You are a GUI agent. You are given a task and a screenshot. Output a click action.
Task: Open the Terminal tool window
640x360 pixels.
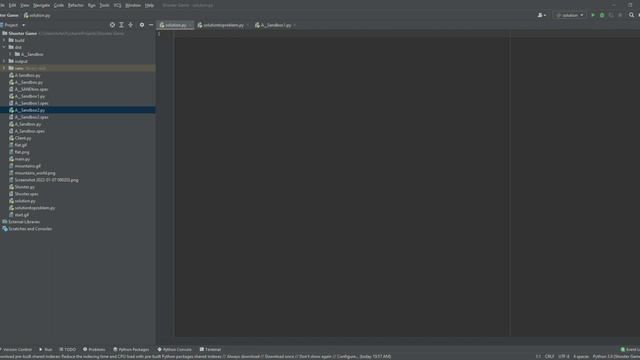210,349
